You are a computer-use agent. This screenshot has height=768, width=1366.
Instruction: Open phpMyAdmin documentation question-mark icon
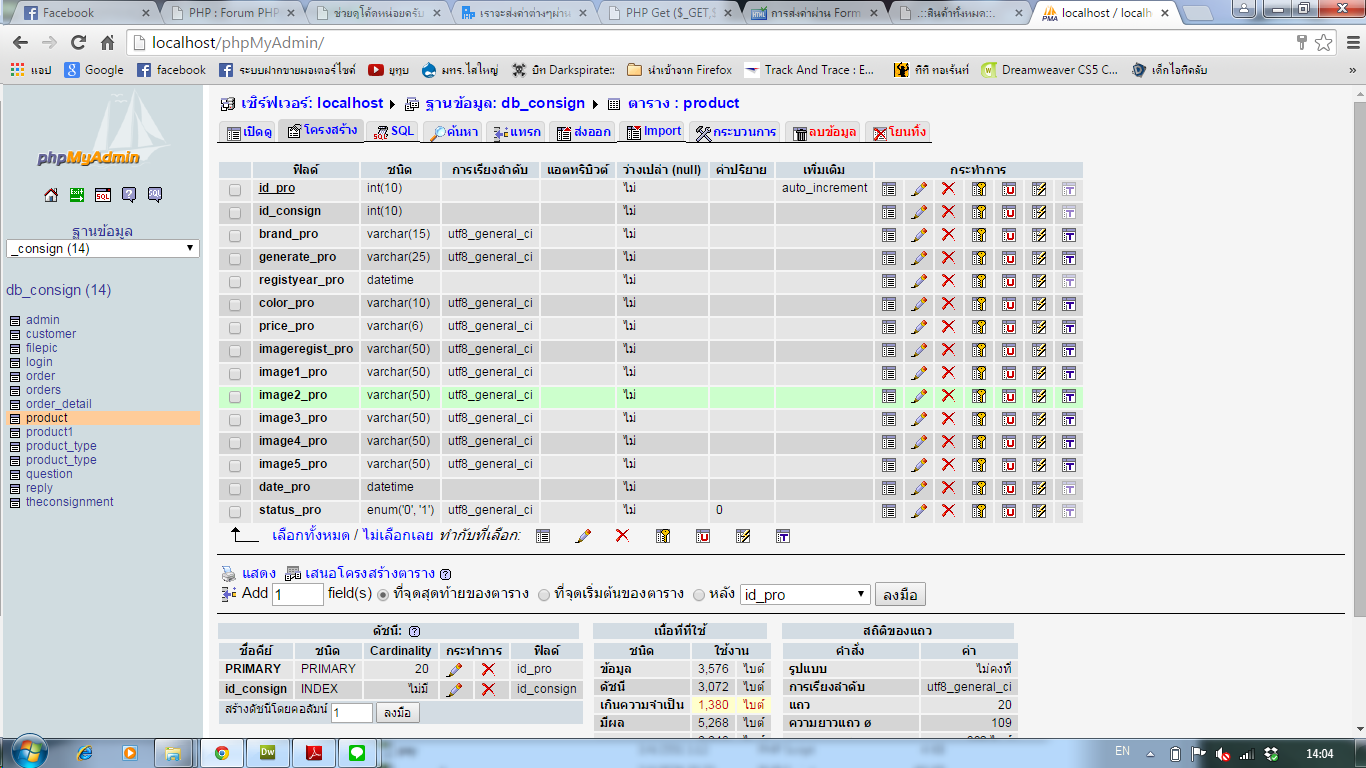click(129, 195)
